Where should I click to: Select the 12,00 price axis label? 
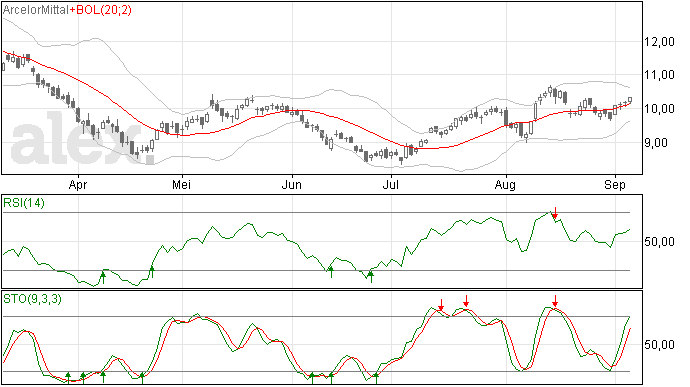pyautogui.click(x=659, y=42)
